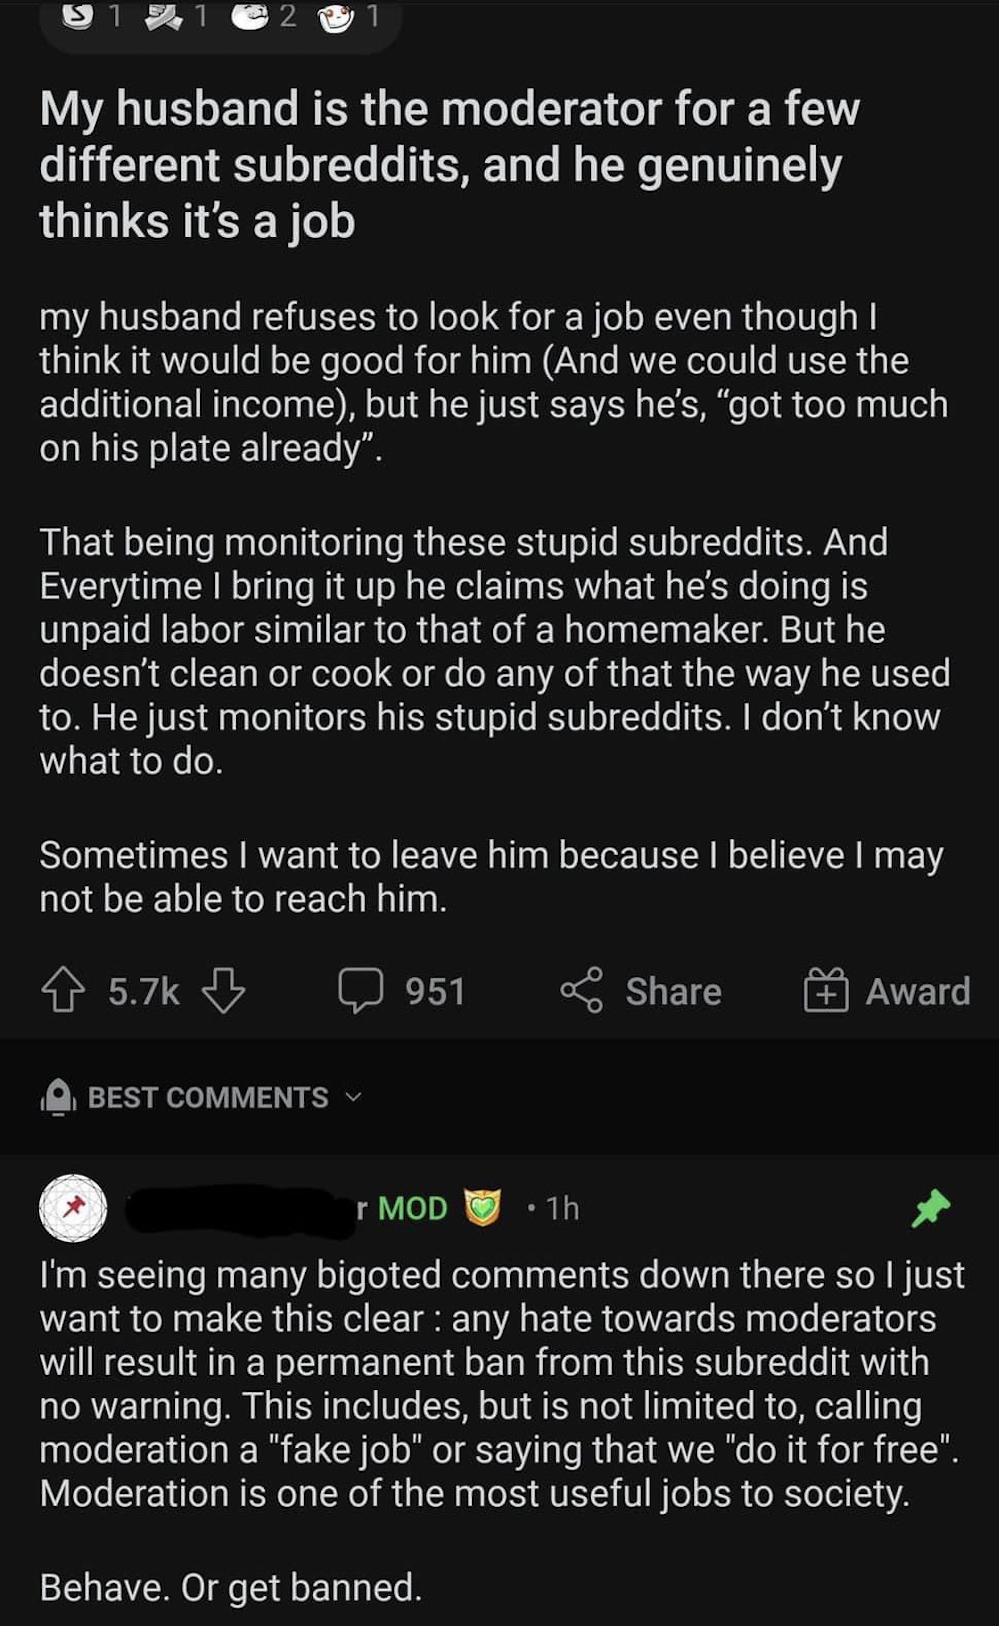The width and height of the screenshot is (999, 1626).
Task: Click the 951 comments count
Action: tap(435, 991)
